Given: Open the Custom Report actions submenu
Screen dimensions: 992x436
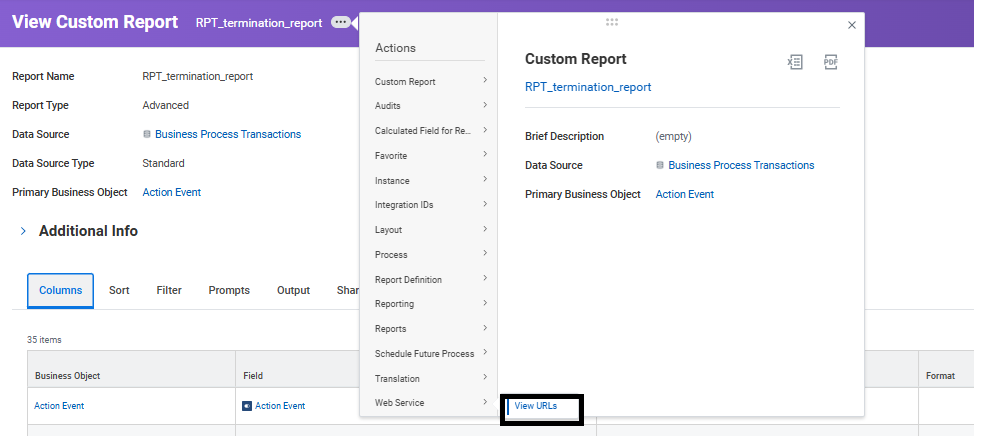Looking at the screenshot, I should [430, 81].
